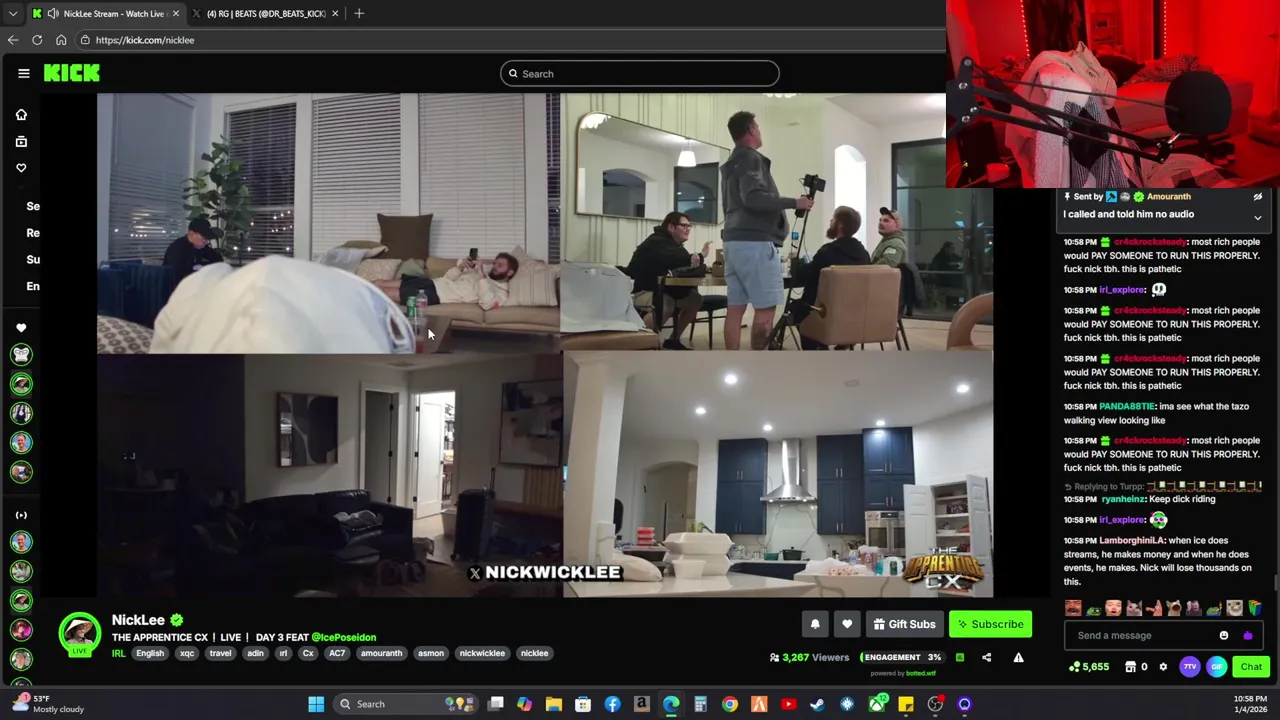
Task: Click username ryanheinz in chat
Action: (1123, 499)
